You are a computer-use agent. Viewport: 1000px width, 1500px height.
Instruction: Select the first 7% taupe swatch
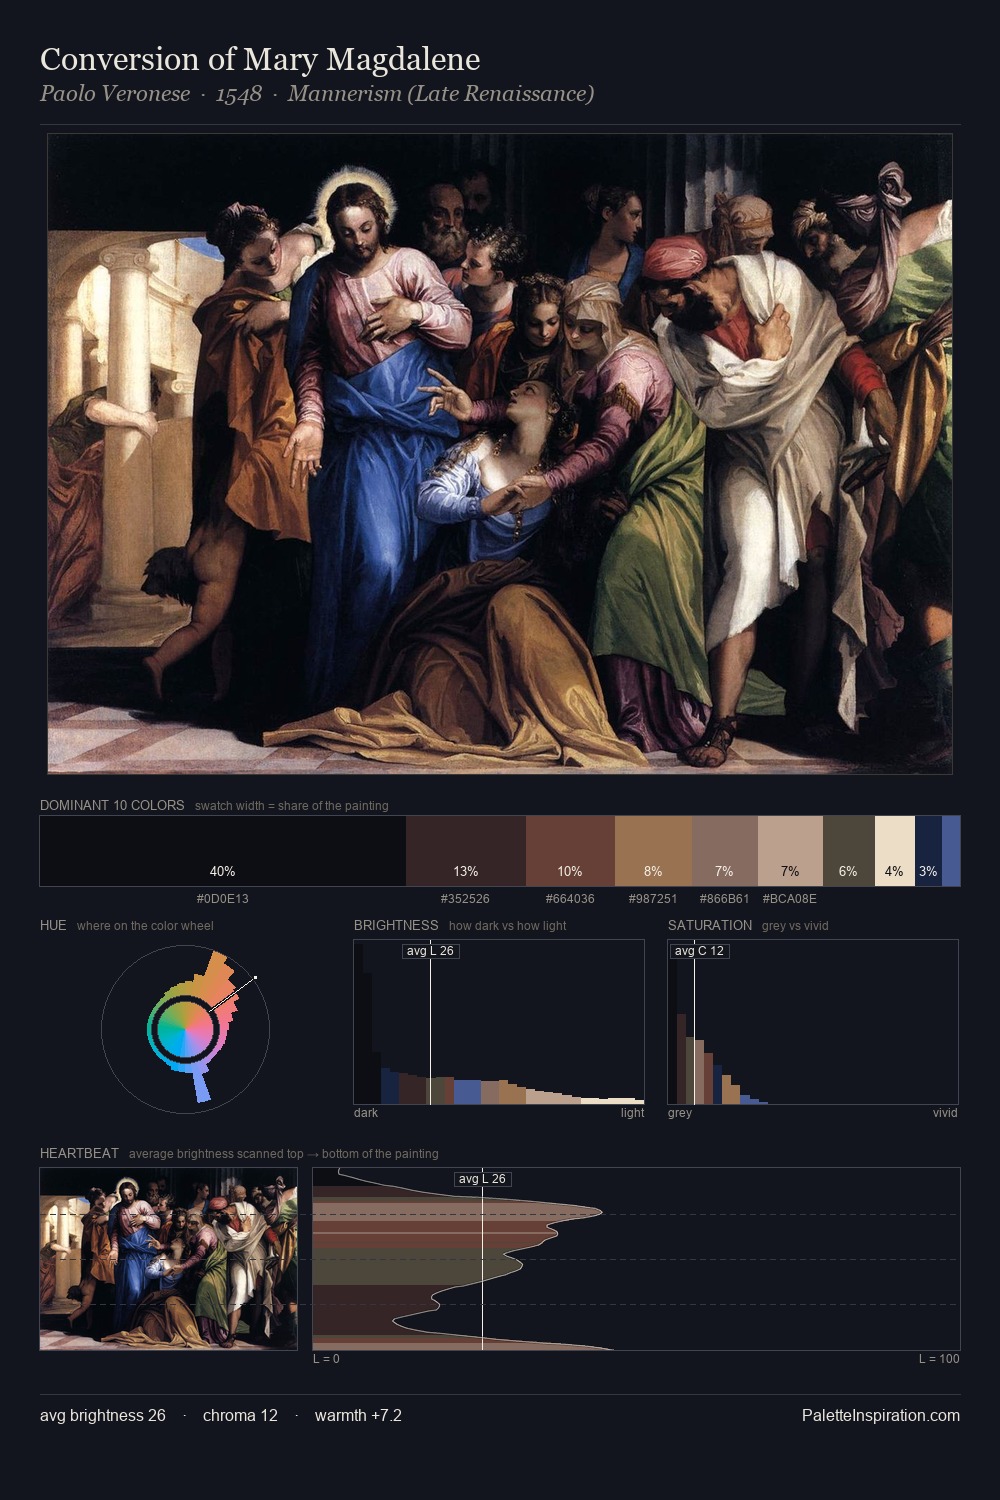point(725,851)
